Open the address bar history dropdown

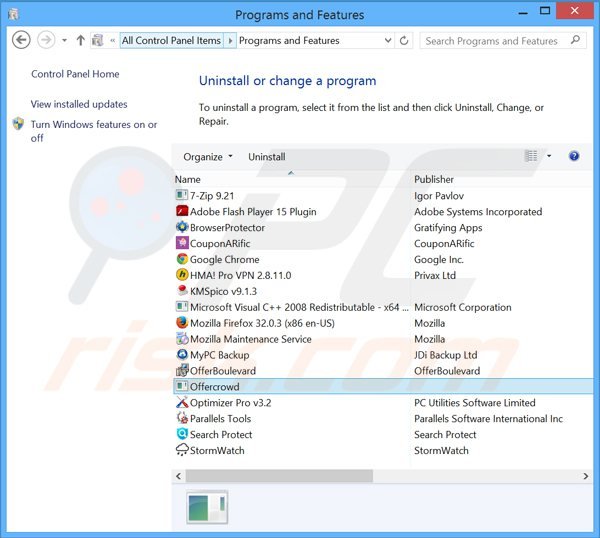coord(388,41)
